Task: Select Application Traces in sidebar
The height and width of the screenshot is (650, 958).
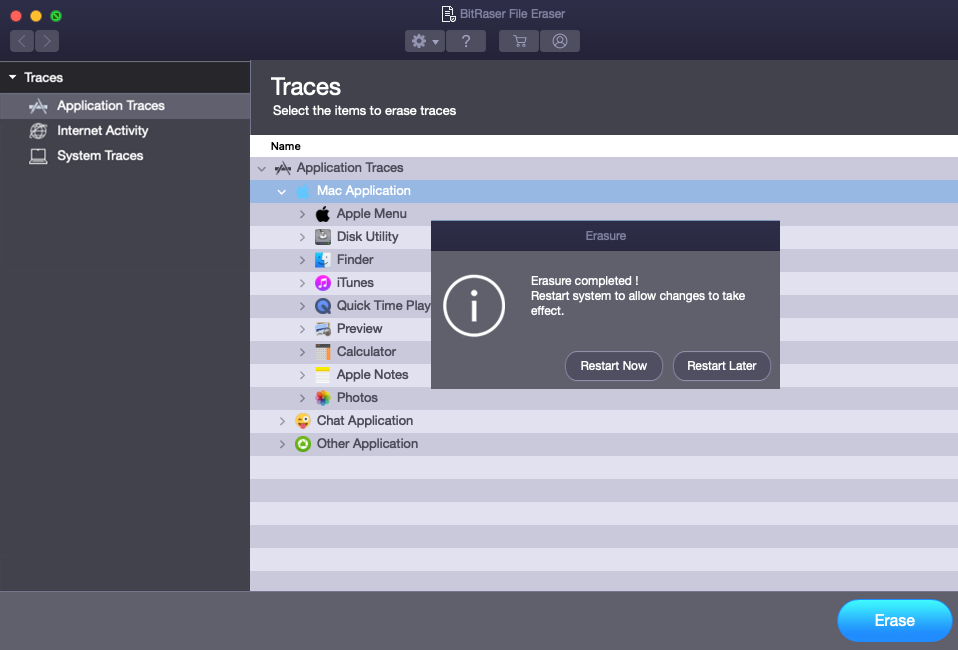Action: click(x=125, y=106)
